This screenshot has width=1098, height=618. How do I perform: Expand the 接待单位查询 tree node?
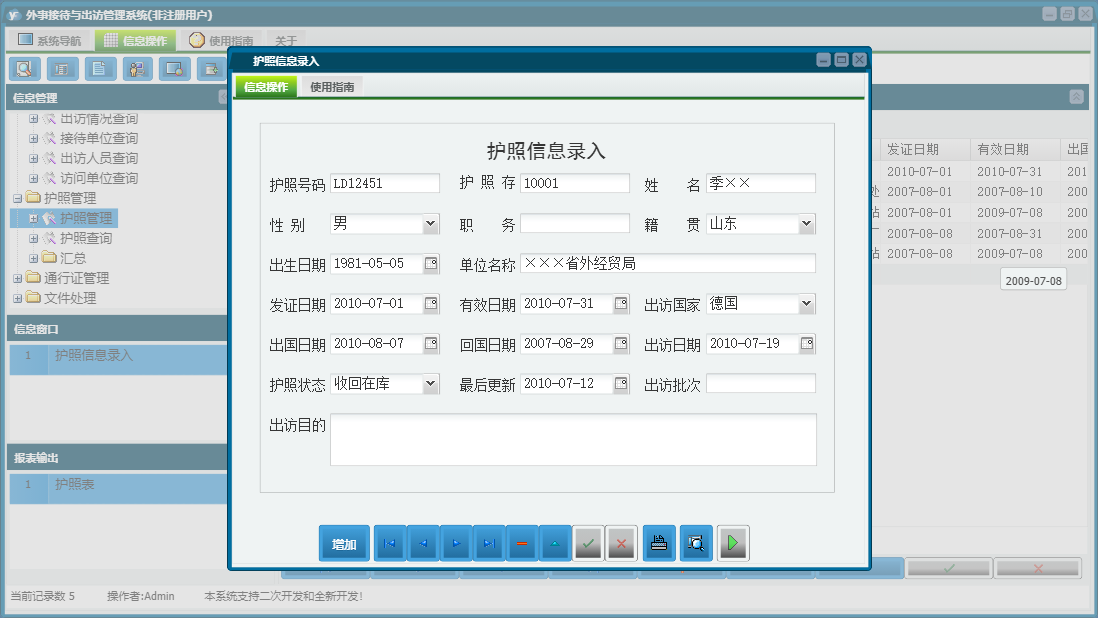point(33,139)
